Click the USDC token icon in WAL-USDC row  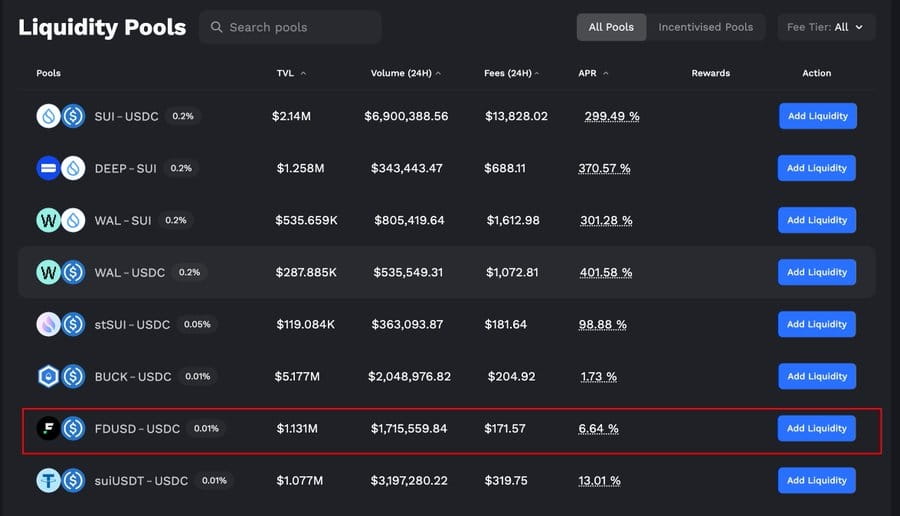(73, 272)
